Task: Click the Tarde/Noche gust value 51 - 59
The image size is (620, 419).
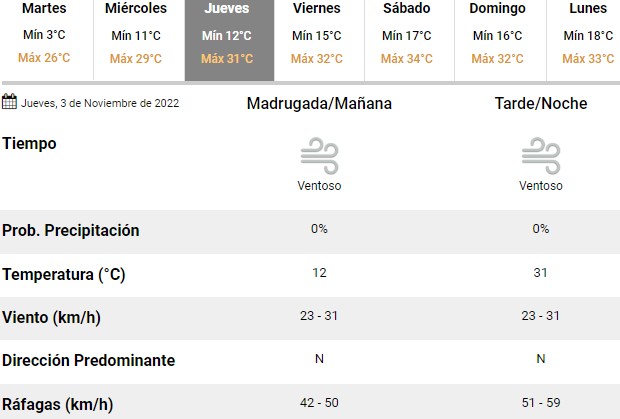Action: 541,403
